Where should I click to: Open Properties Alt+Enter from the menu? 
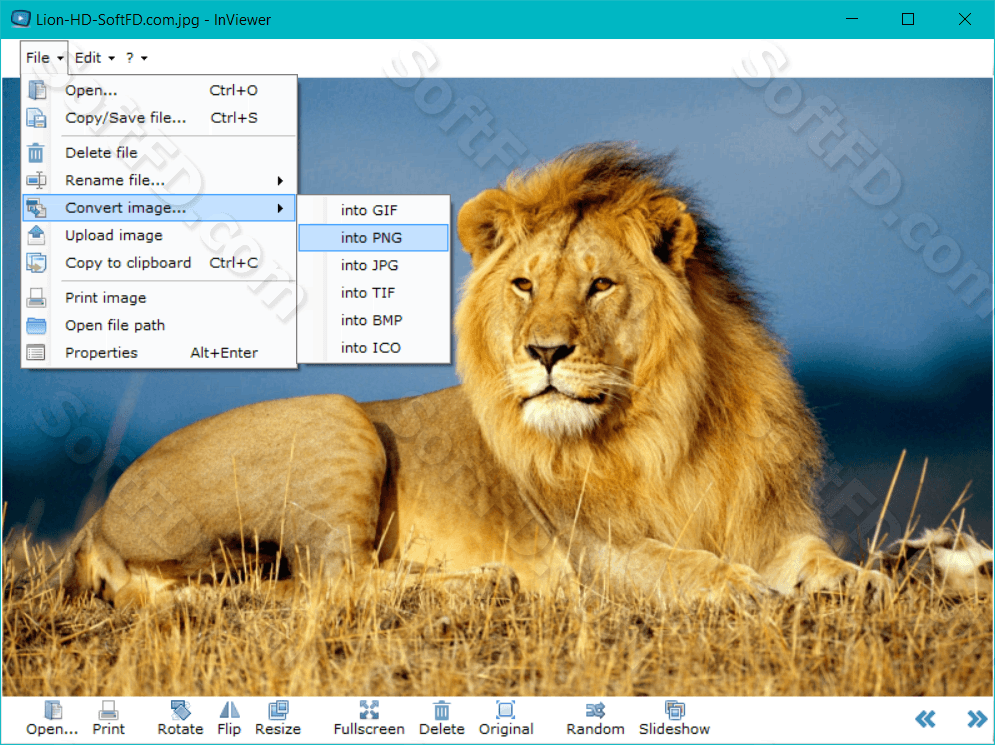click(159, 353)
